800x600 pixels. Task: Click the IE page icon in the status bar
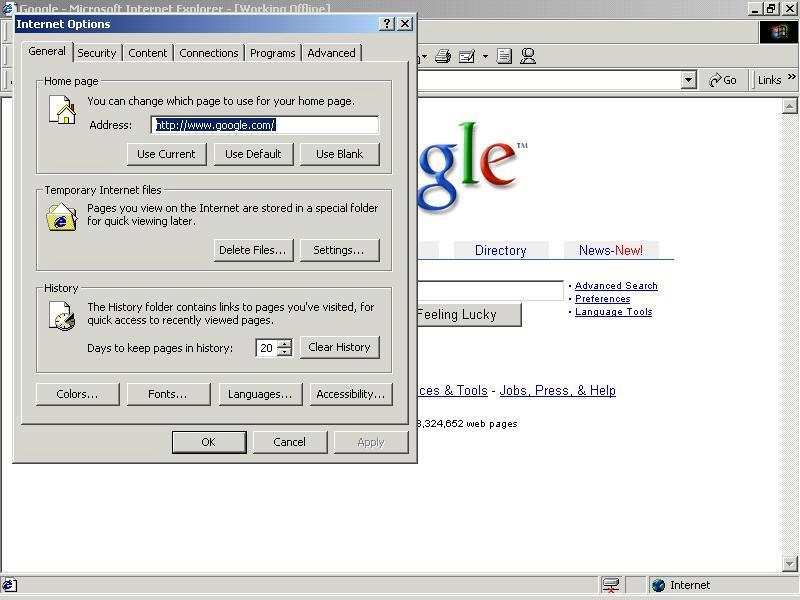click(9, 585)
